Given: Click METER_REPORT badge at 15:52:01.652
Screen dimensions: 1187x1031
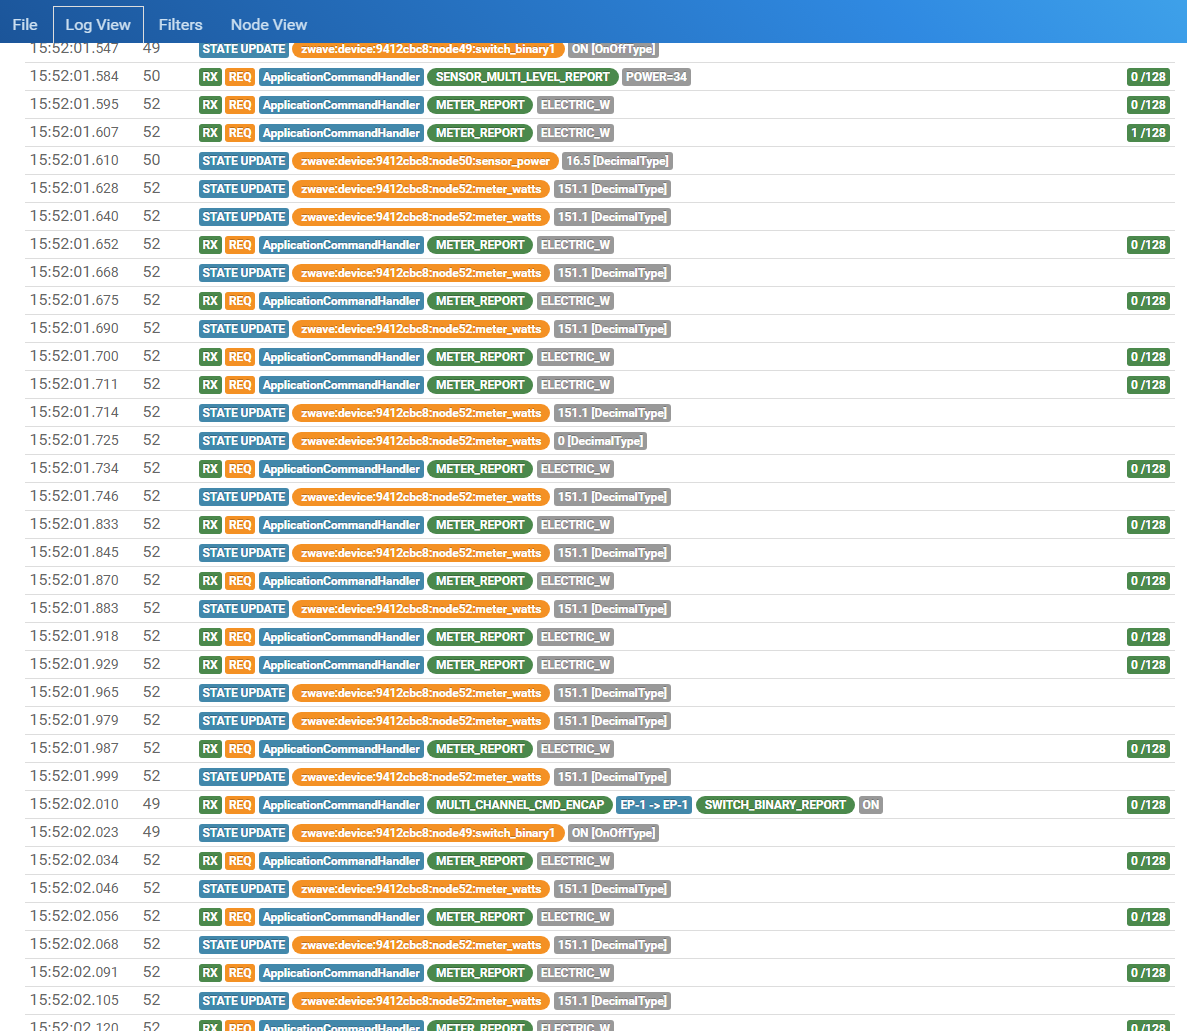Looking at the screenshot, I should click(480, 245).
